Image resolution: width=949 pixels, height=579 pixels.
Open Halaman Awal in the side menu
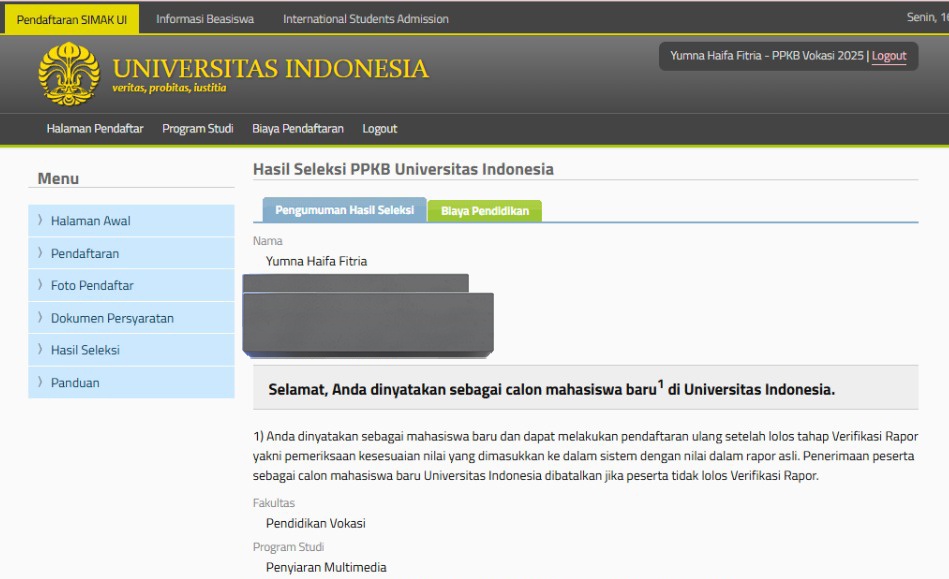click(x=131, y=221)
